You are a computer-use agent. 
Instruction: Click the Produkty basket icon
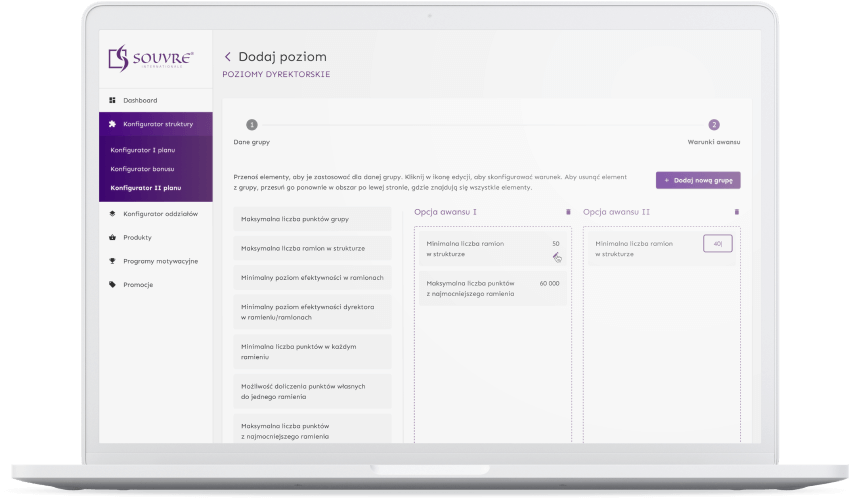click(112, 237)
